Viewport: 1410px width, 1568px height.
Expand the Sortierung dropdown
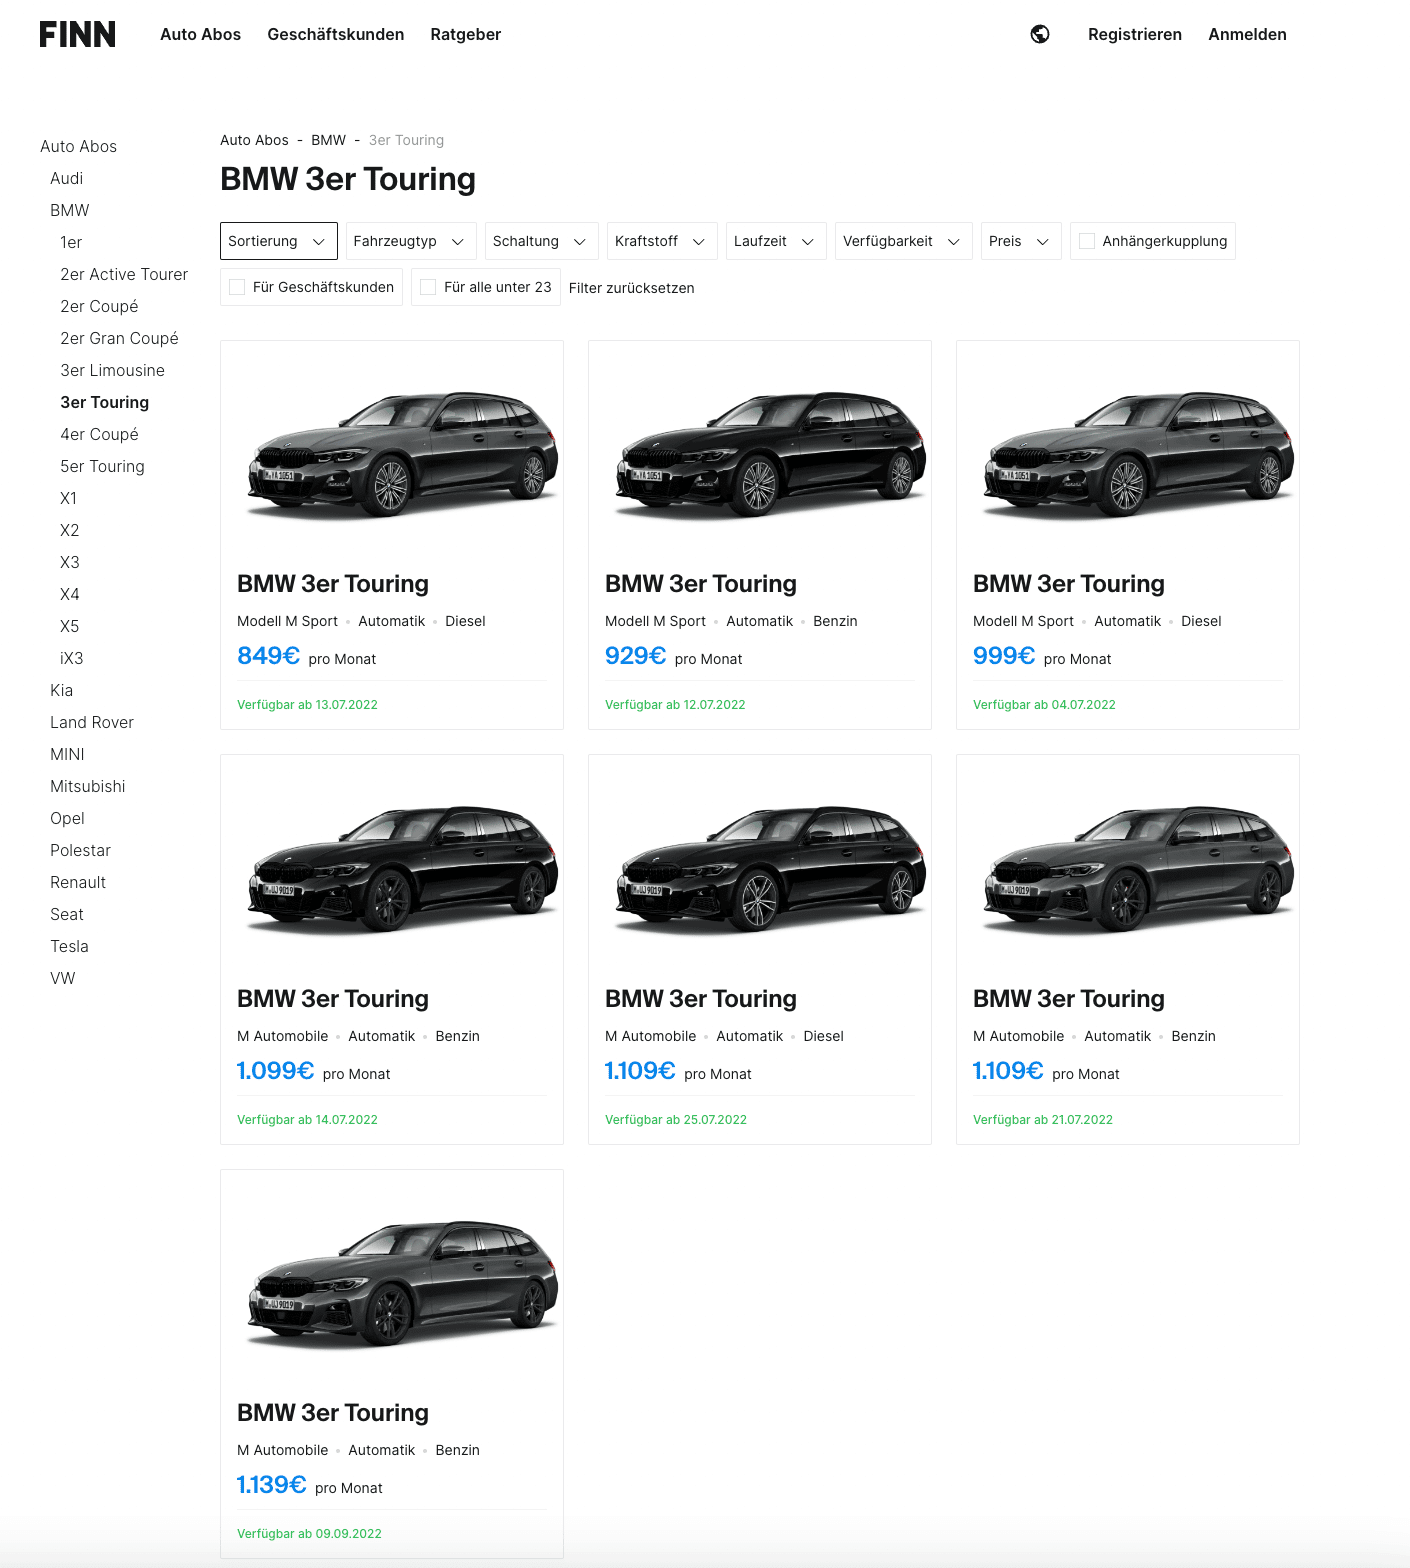pos(279,241)
